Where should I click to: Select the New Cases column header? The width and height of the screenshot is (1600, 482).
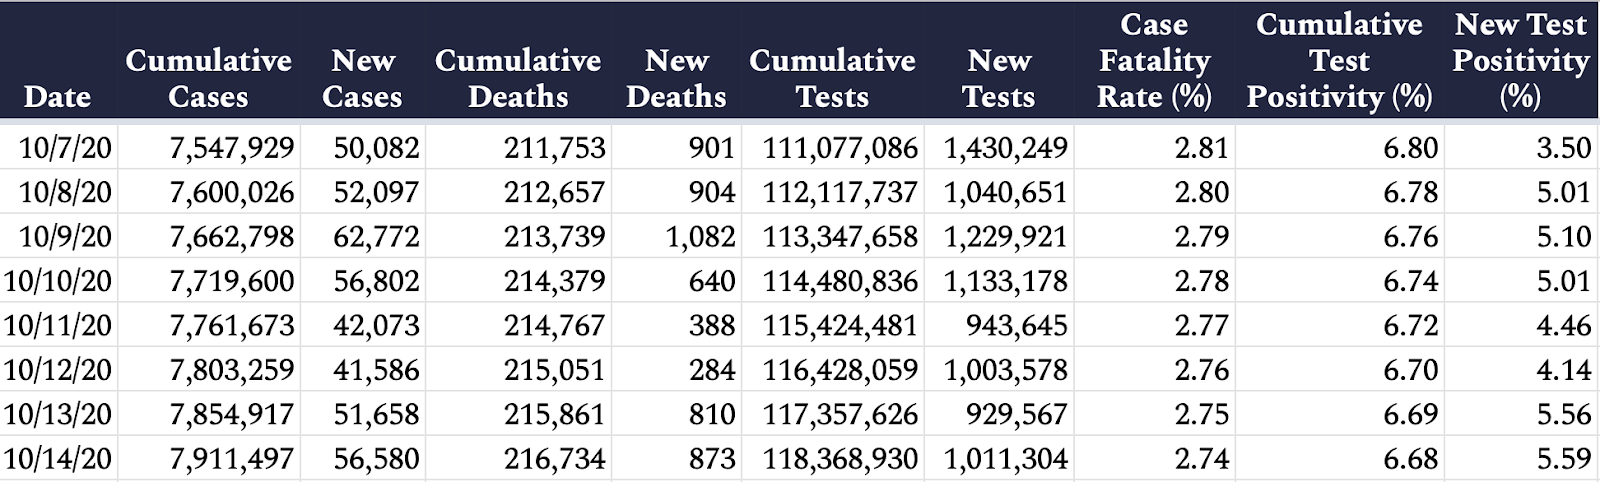tap(362, 78)
